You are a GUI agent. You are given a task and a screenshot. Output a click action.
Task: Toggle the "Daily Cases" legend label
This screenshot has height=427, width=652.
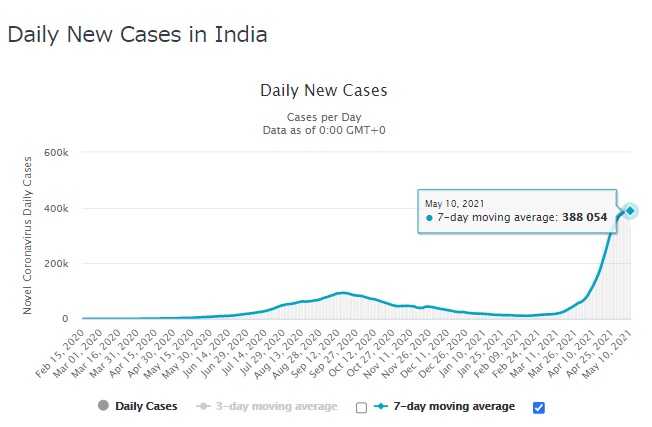point(146,406)
